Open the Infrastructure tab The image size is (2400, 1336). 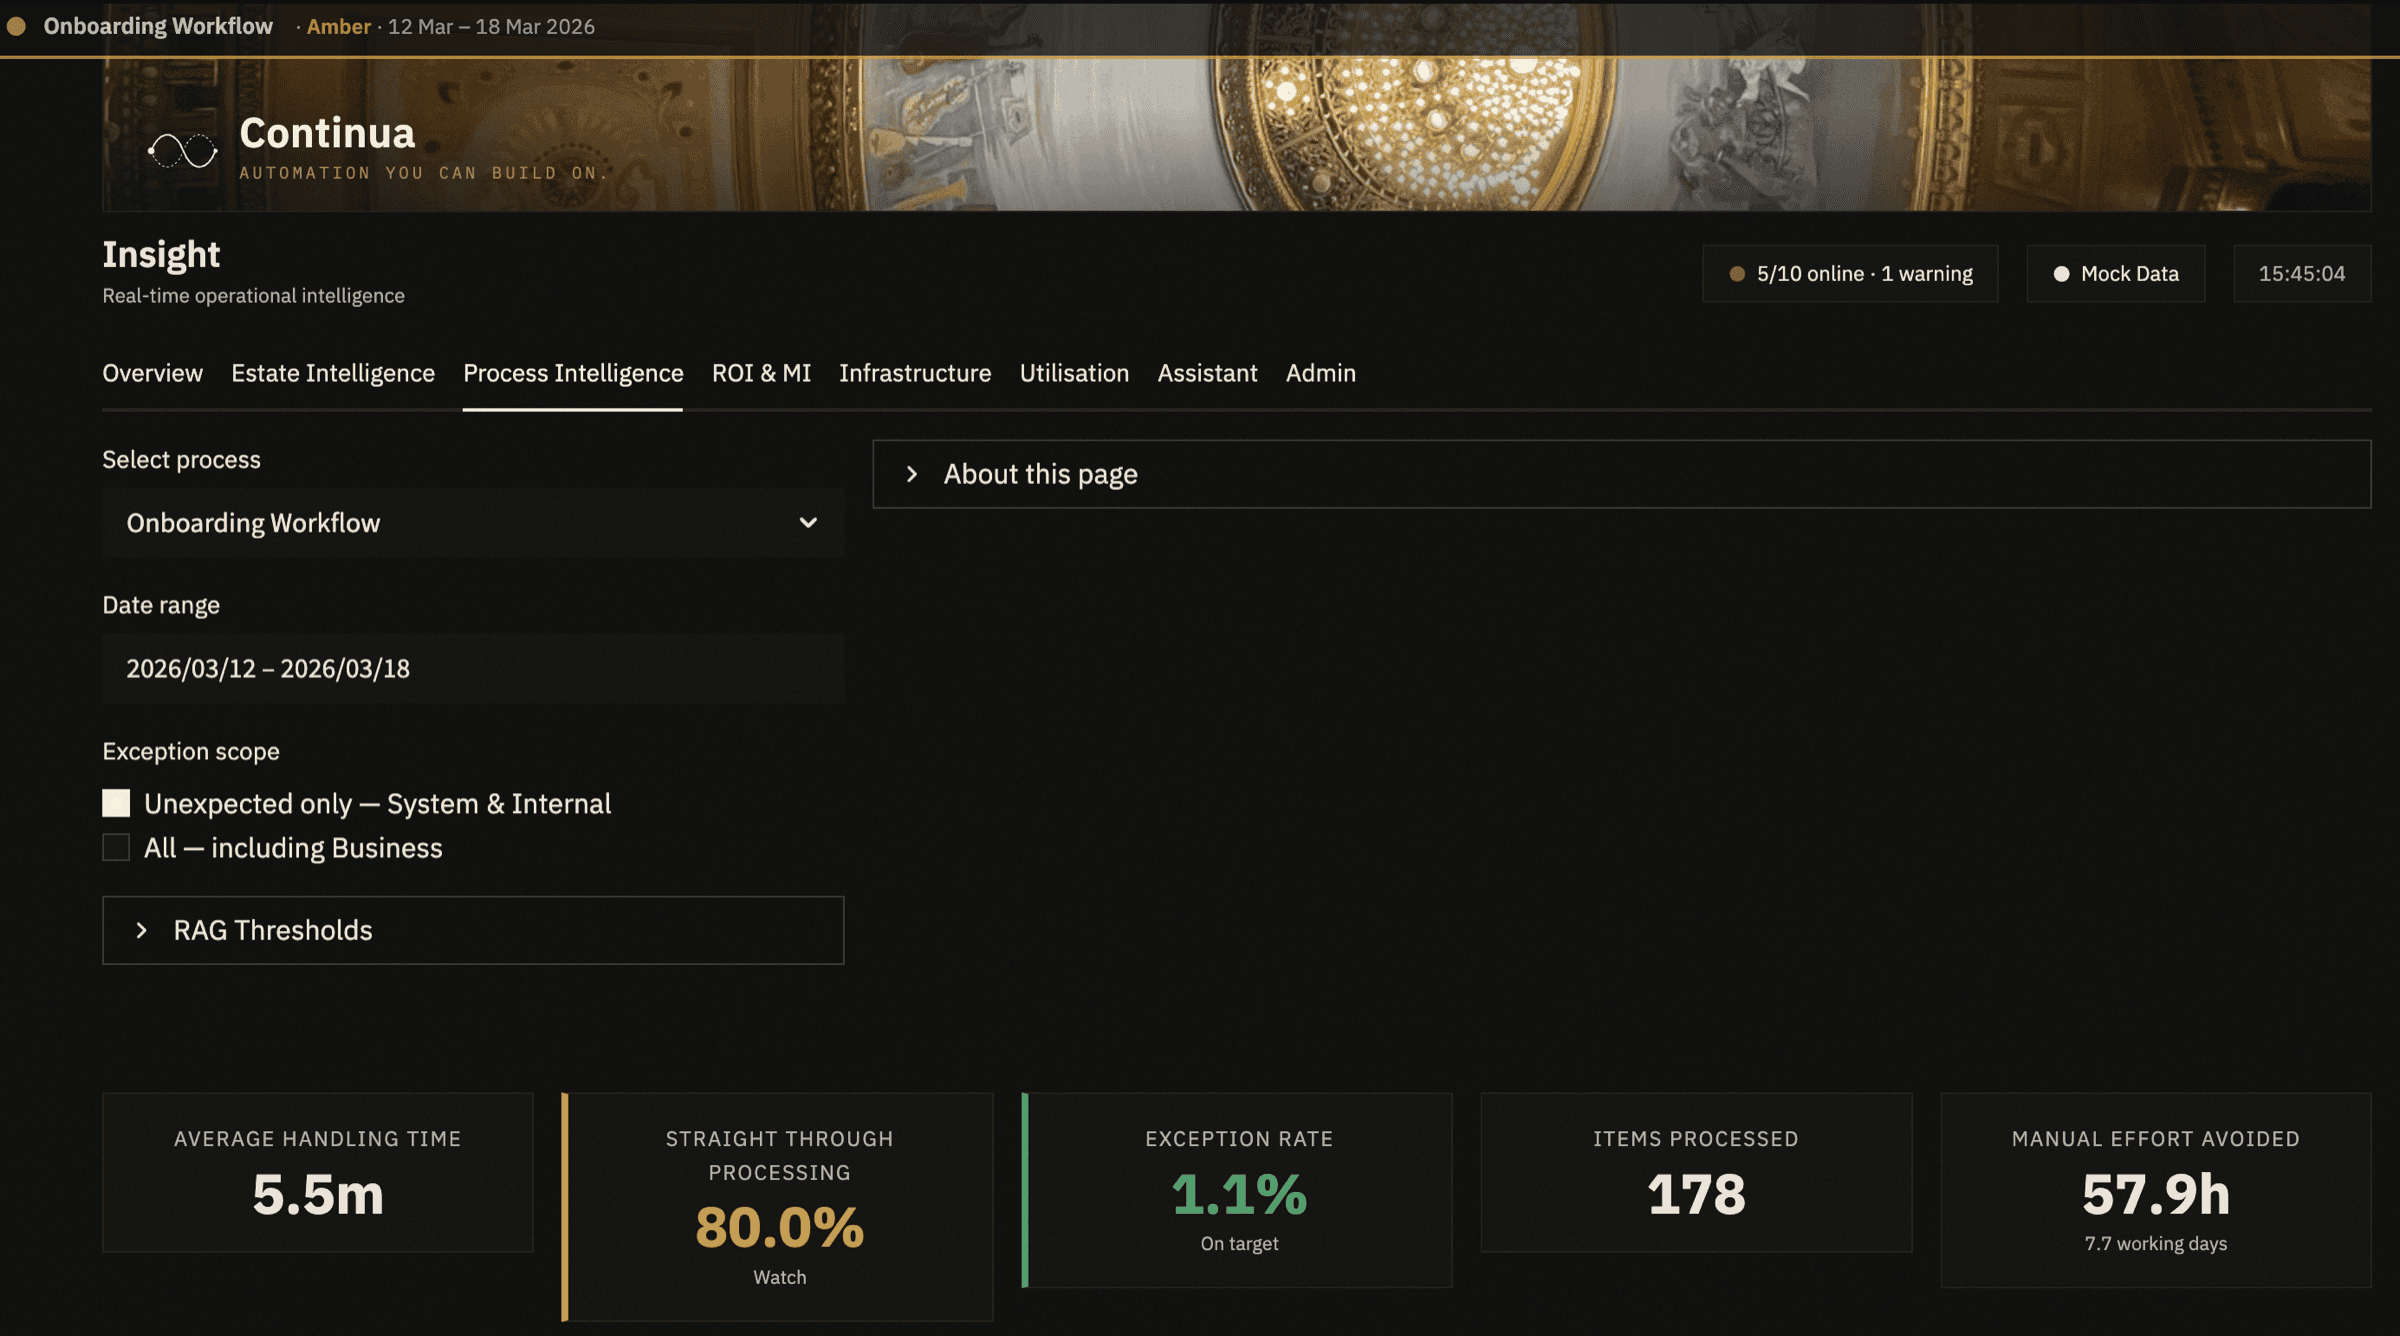915,373
